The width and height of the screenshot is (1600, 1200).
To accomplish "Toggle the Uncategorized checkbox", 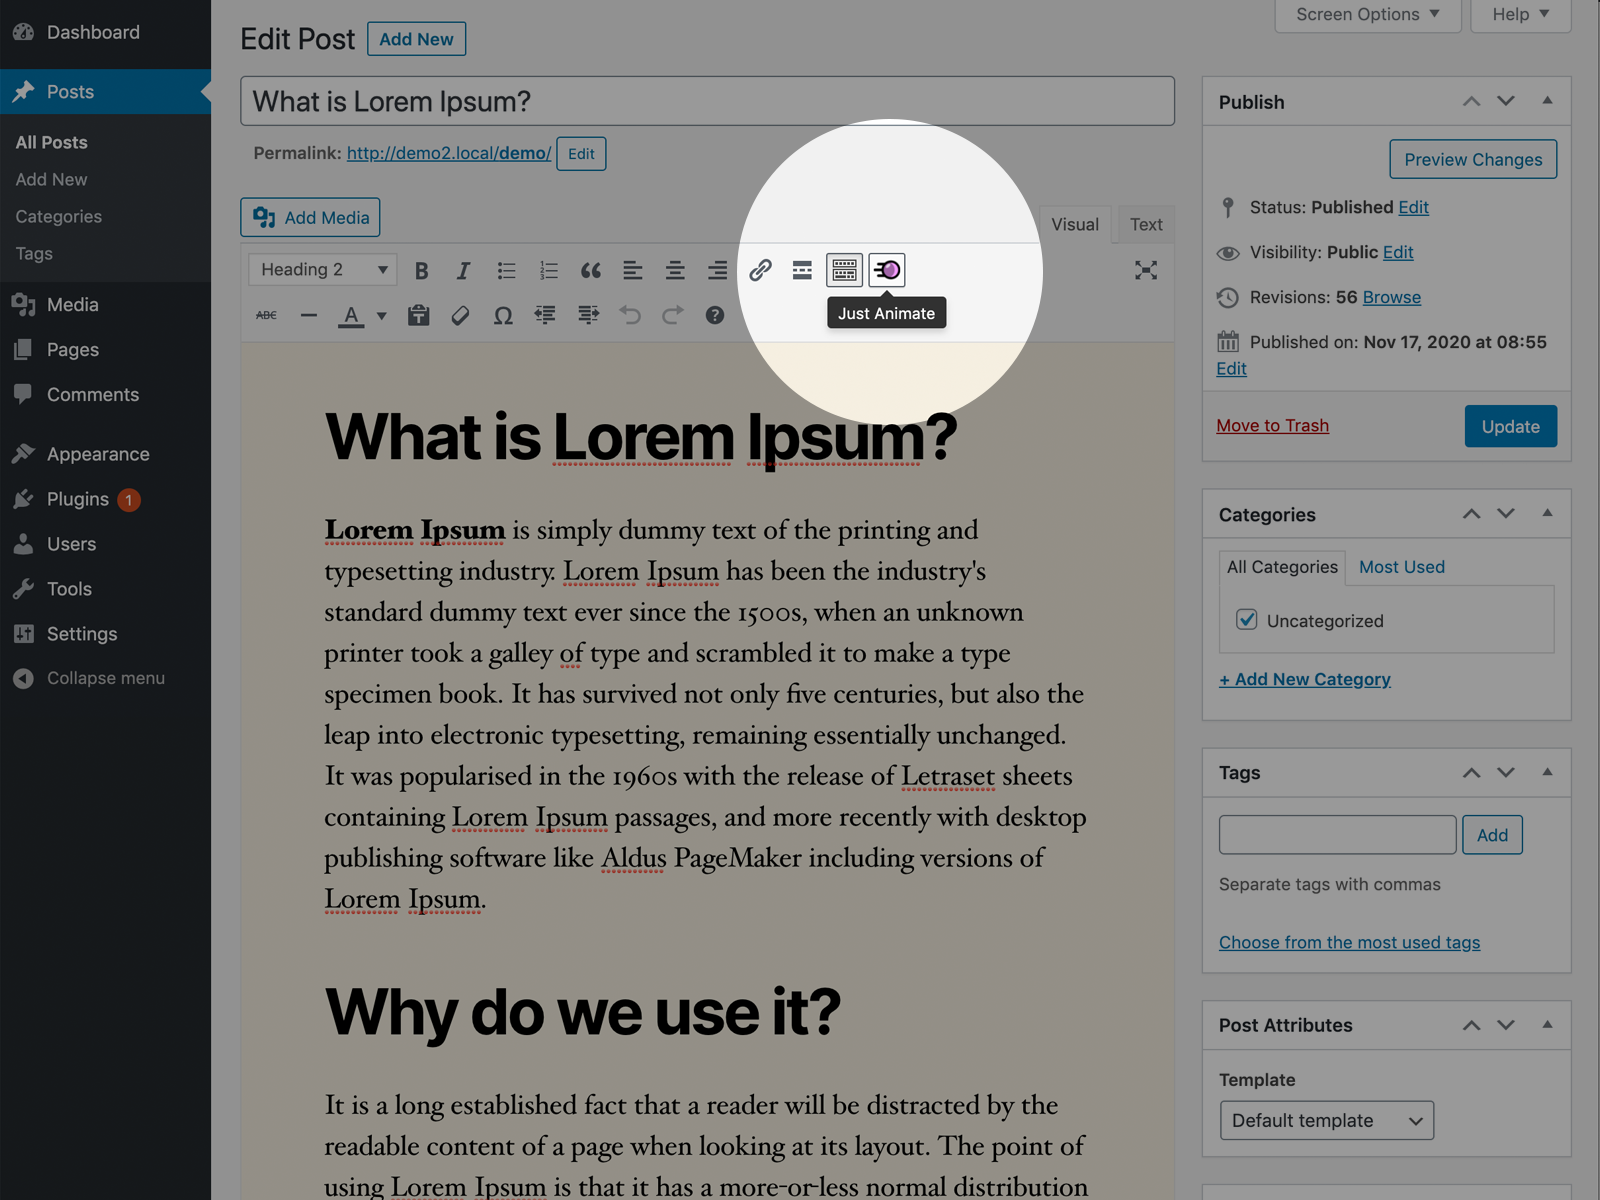I will [x=1246, y=620].
